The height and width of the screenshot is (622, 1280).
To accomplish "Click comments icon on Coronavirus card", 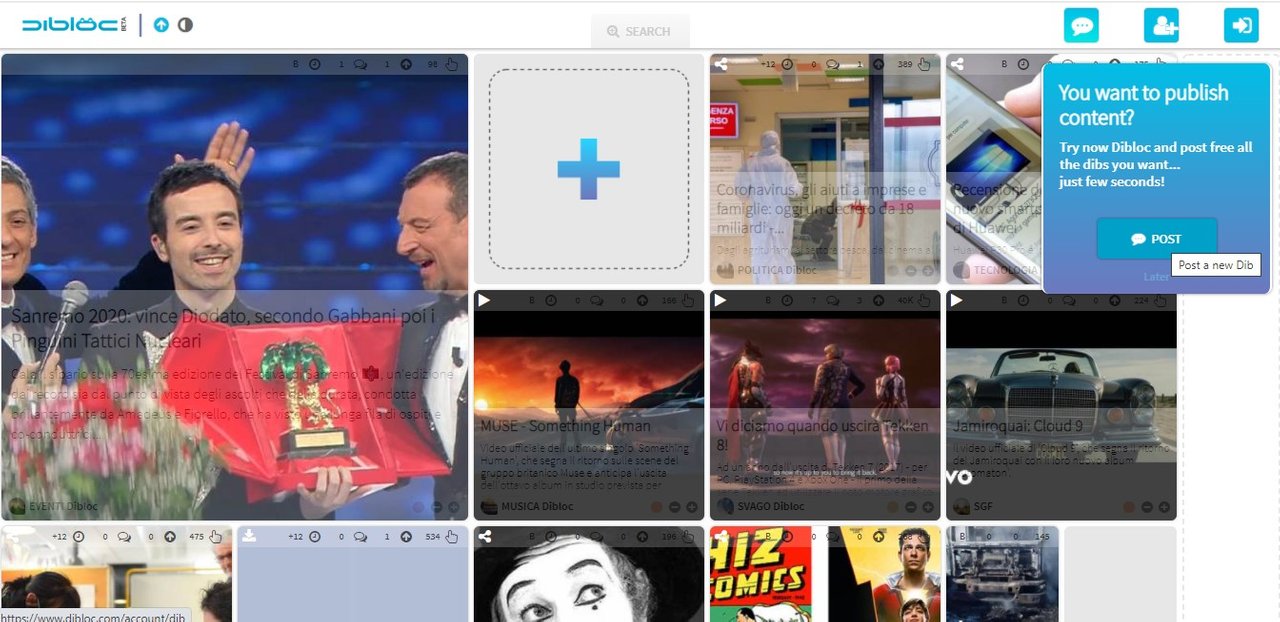I will coord(832,64).
